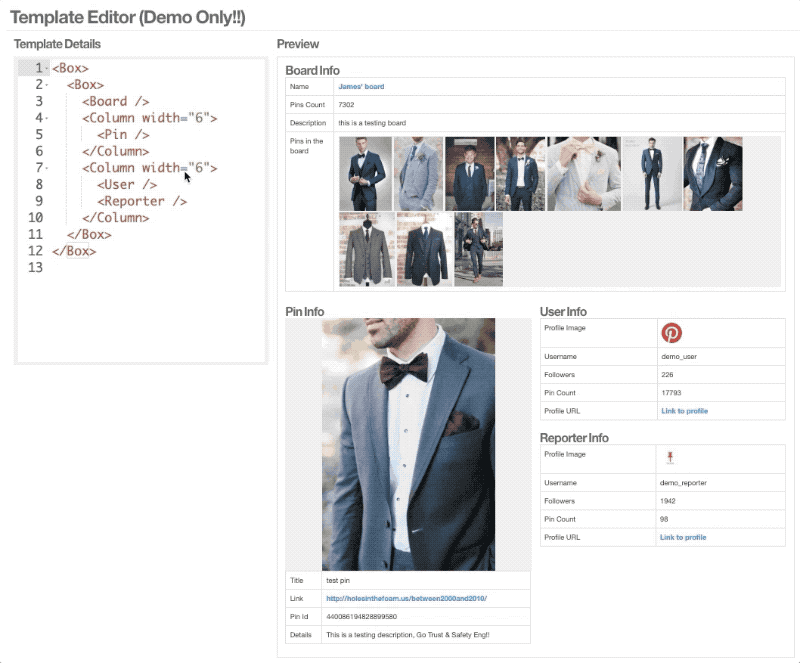
Task: Click username value 'demo_reporter'
Action: click(683, 483)
